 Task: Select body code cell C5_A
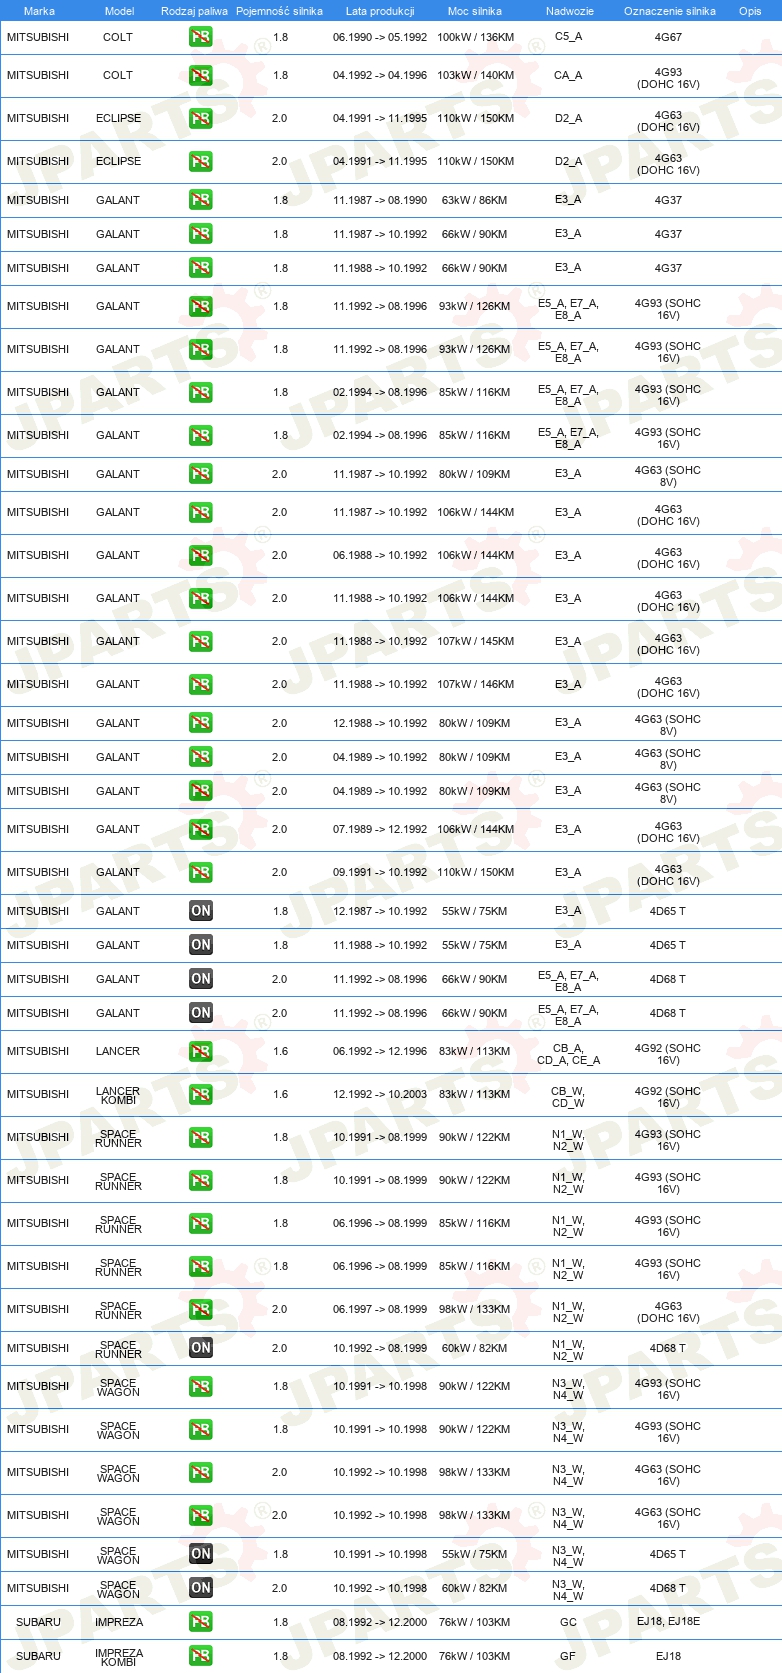click(x=568, y=37)
